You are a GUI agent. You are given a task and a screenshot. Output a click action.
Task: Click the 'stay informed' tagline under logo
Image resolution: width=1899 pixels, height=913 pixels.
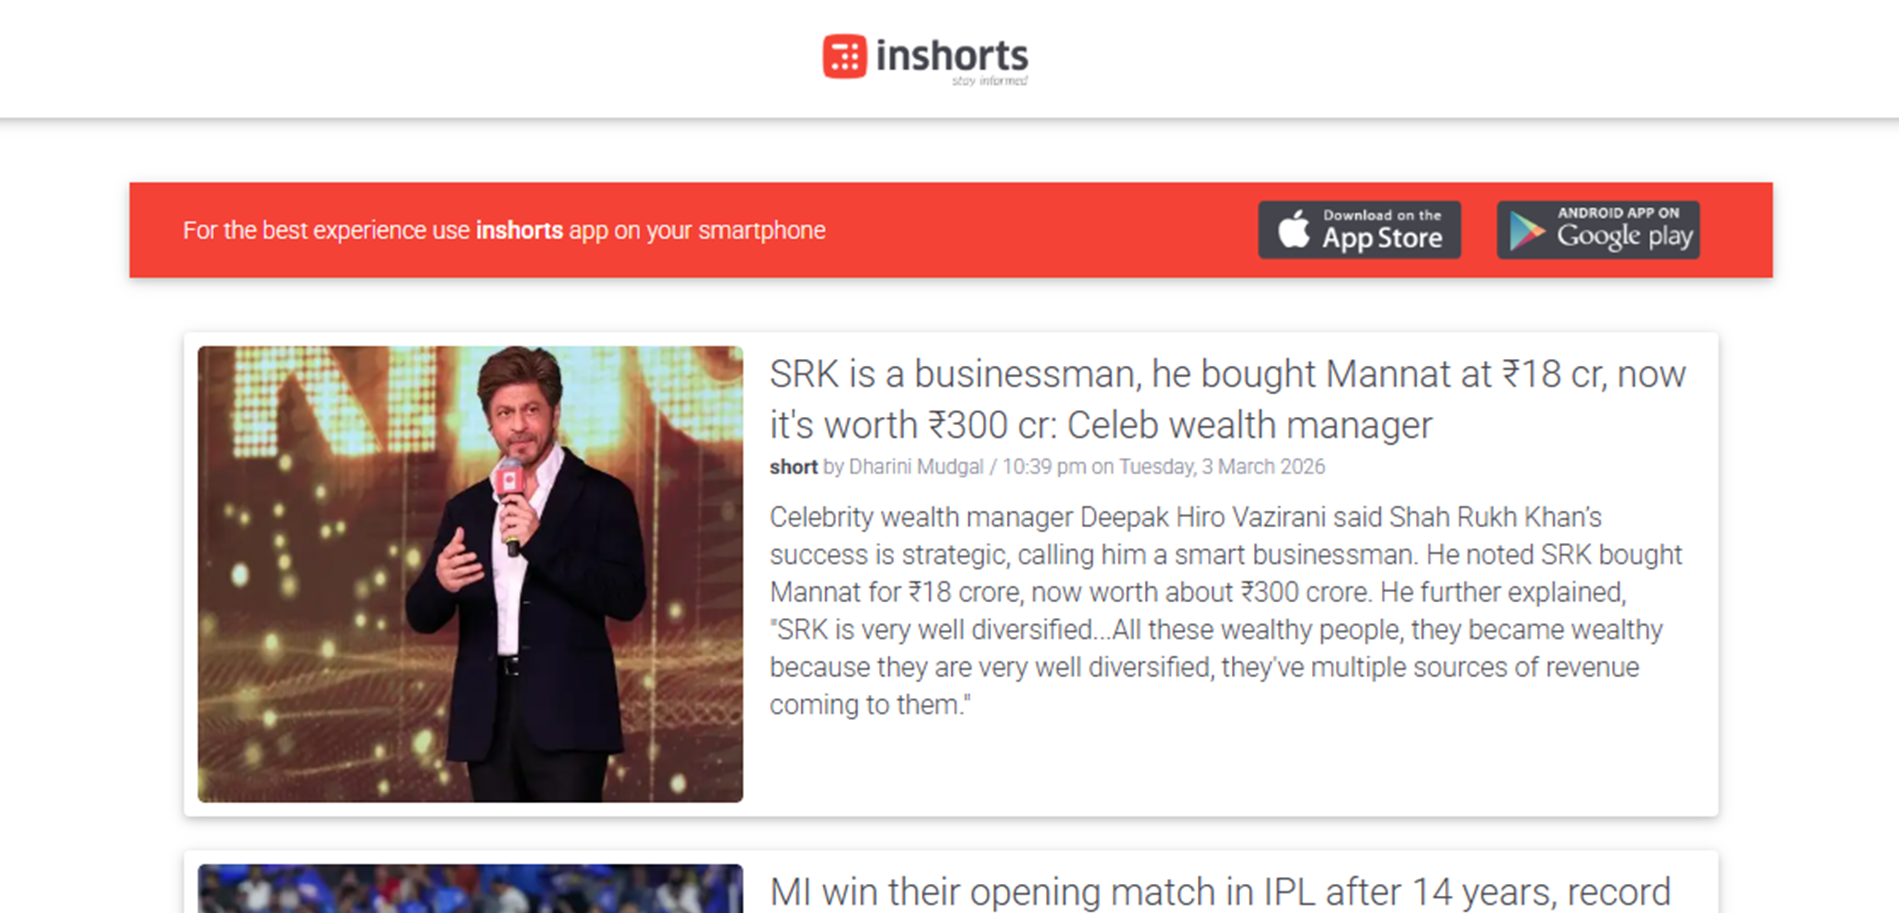[990, 81]
